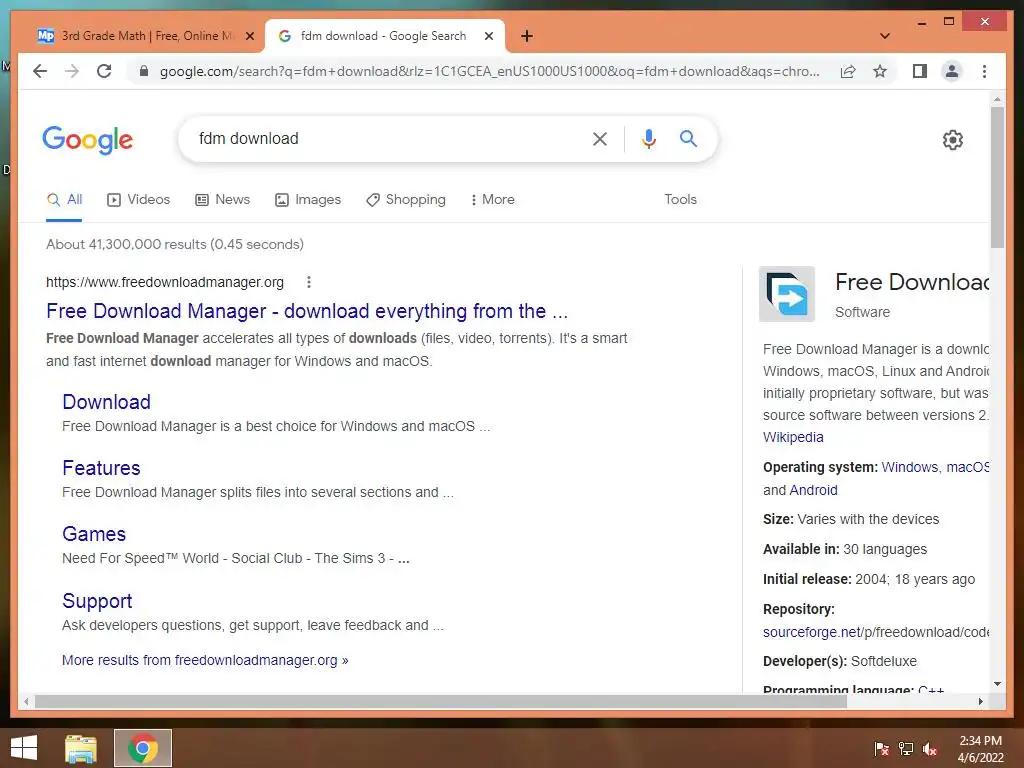Viewport: 1024px width, 768px height.
Task: Click the About 41,300,000 results text
Action: (x=174, y=244)
